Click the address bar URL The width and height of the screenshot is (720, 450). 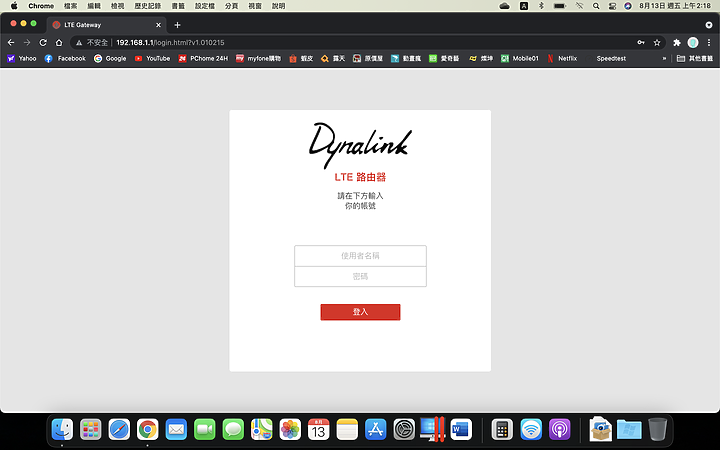pos(170,43)
